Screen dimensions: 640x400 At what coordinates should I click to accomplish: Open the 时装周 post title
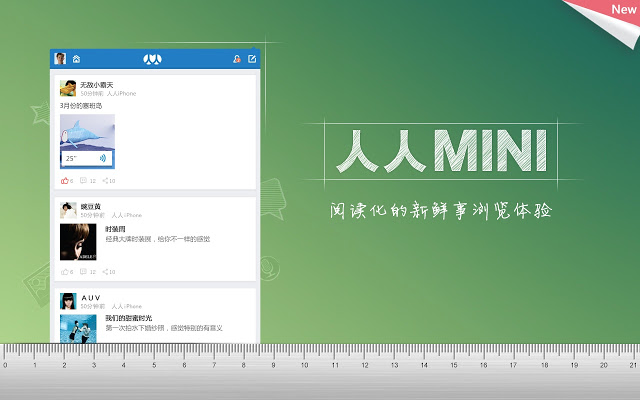point(115,229)
